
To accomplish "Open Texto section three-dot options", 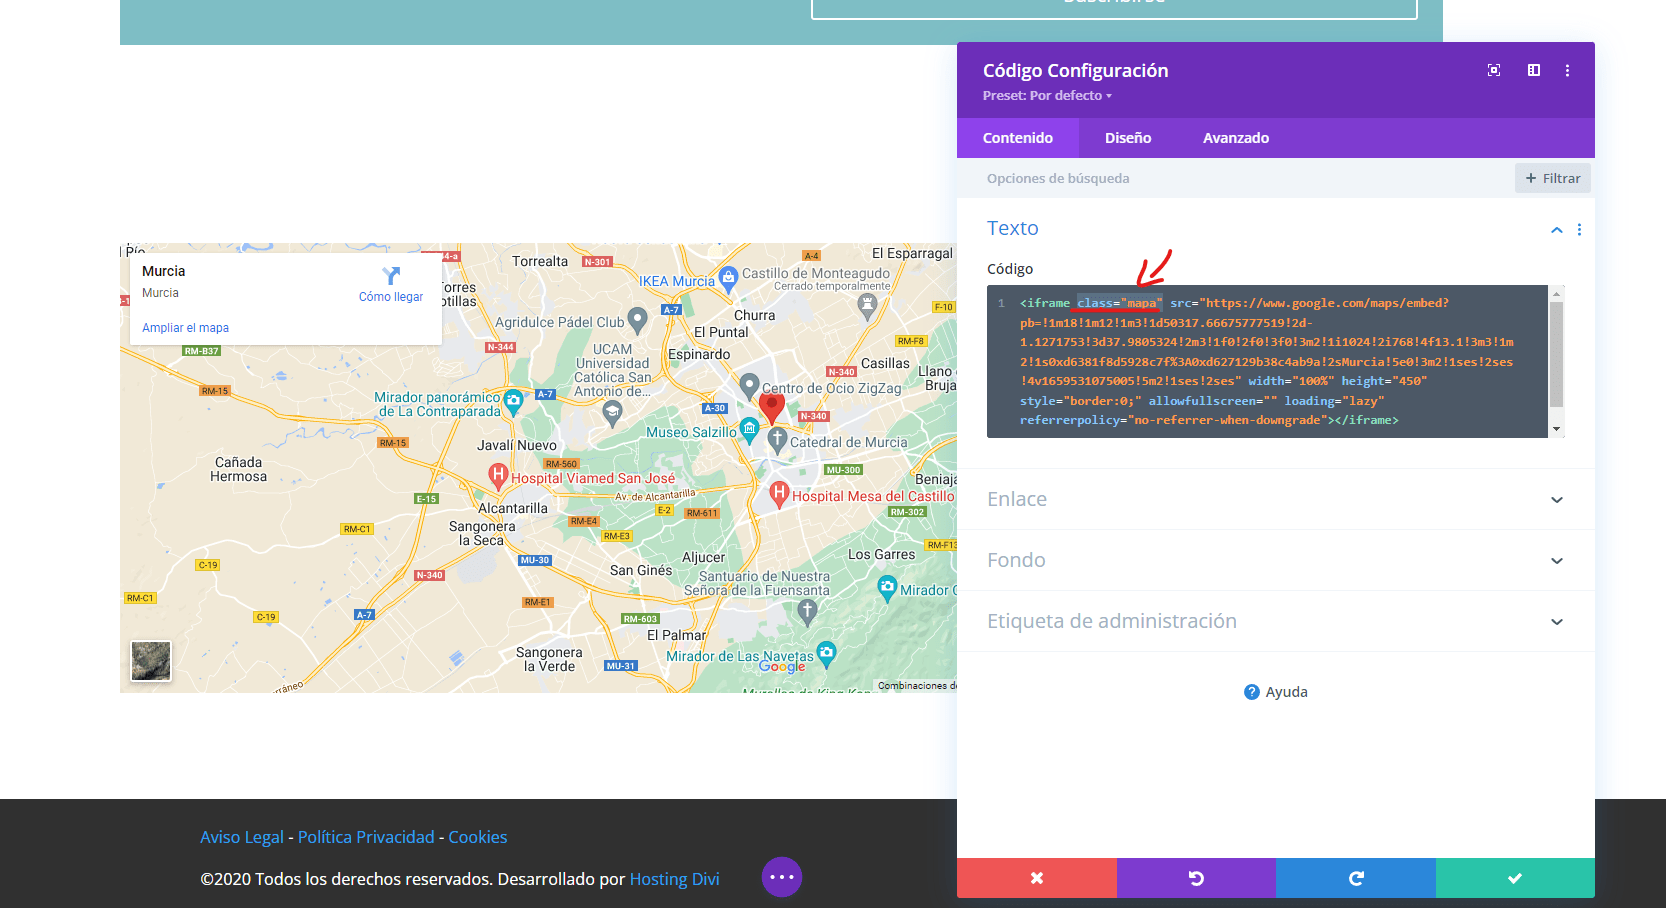I will pyautogui.click(x=1580, y=229).
